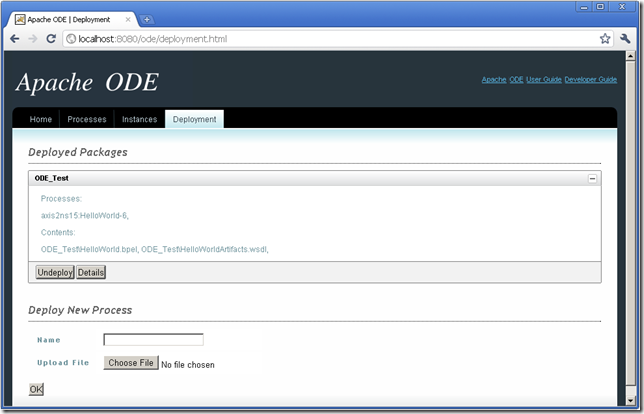Image resolution: width=644 pixels, height=414 pixels.
Task: Click the axis2ns15:HelloWorld-6 process entry
Action: (85, 215)
